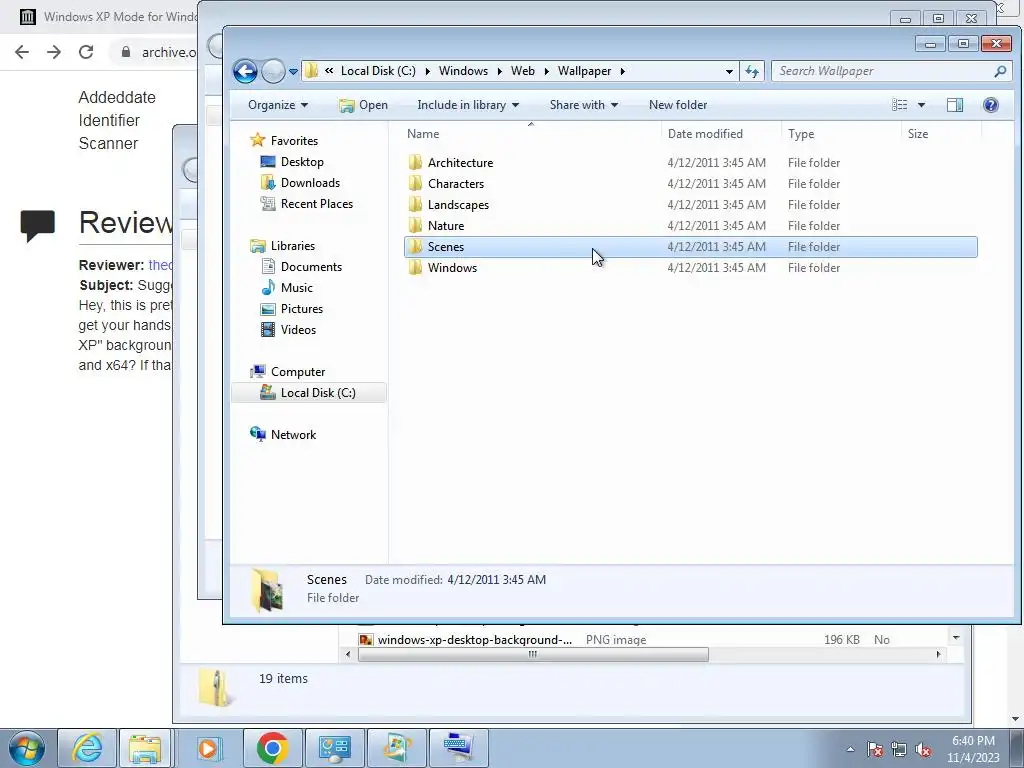Click Network in navigation pane

(x=293, y=435)
